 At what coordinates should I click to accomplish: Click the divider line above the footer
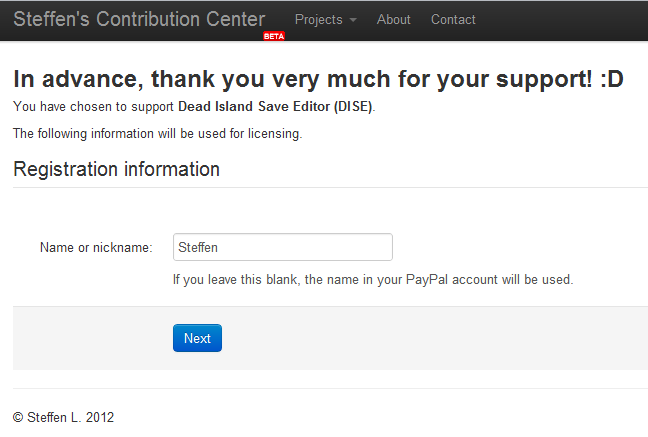330,388
